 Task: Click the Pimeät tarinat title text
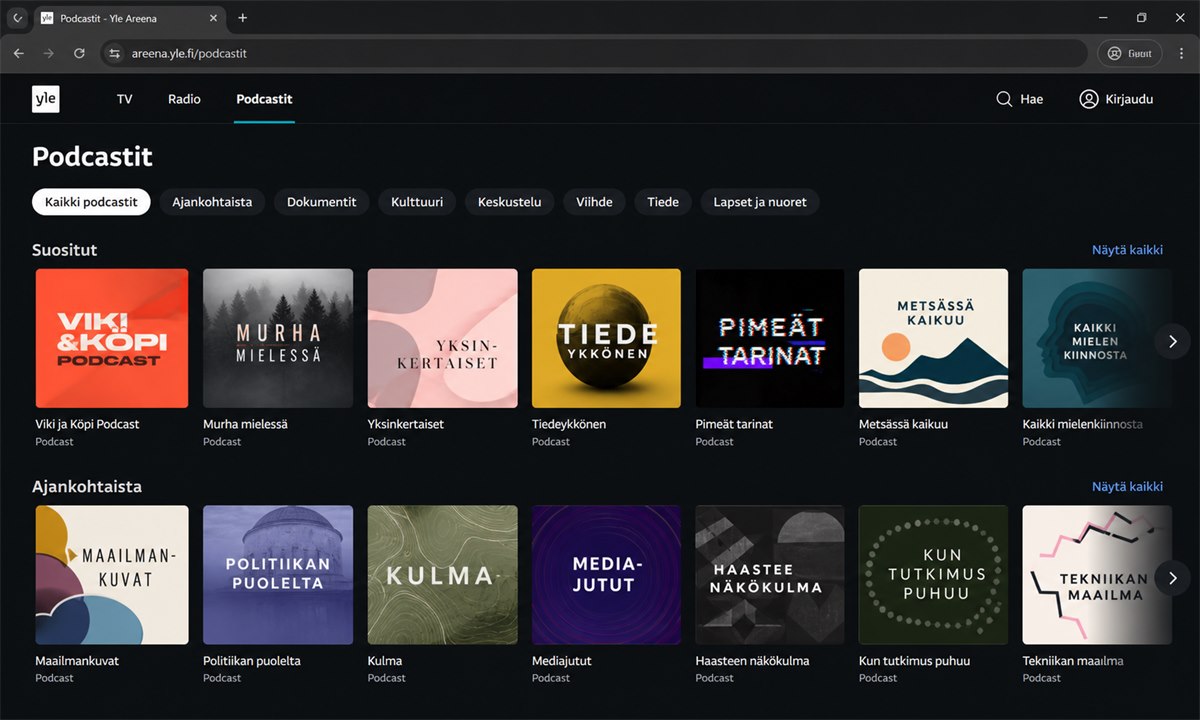pos(734,424)
